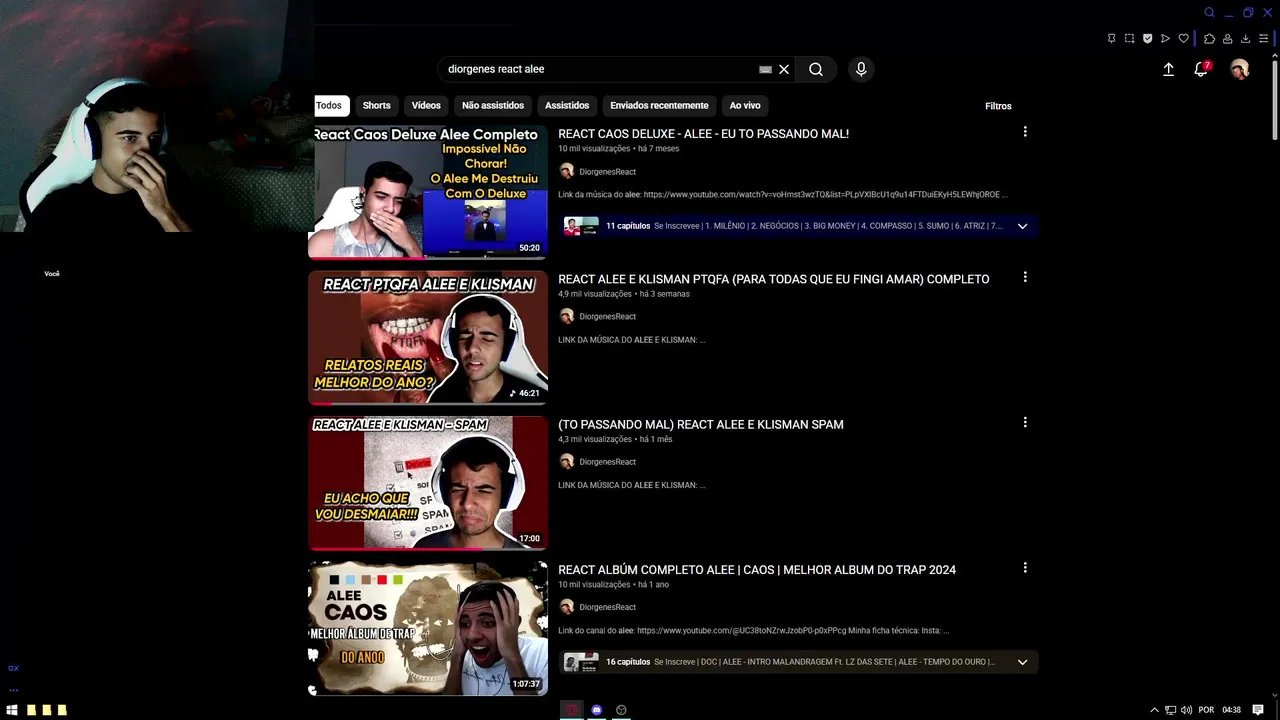The height and width of the screenshot is (720, 1280).
Task: Open the upload/create video arrow icon
Action: point(1168,69)
